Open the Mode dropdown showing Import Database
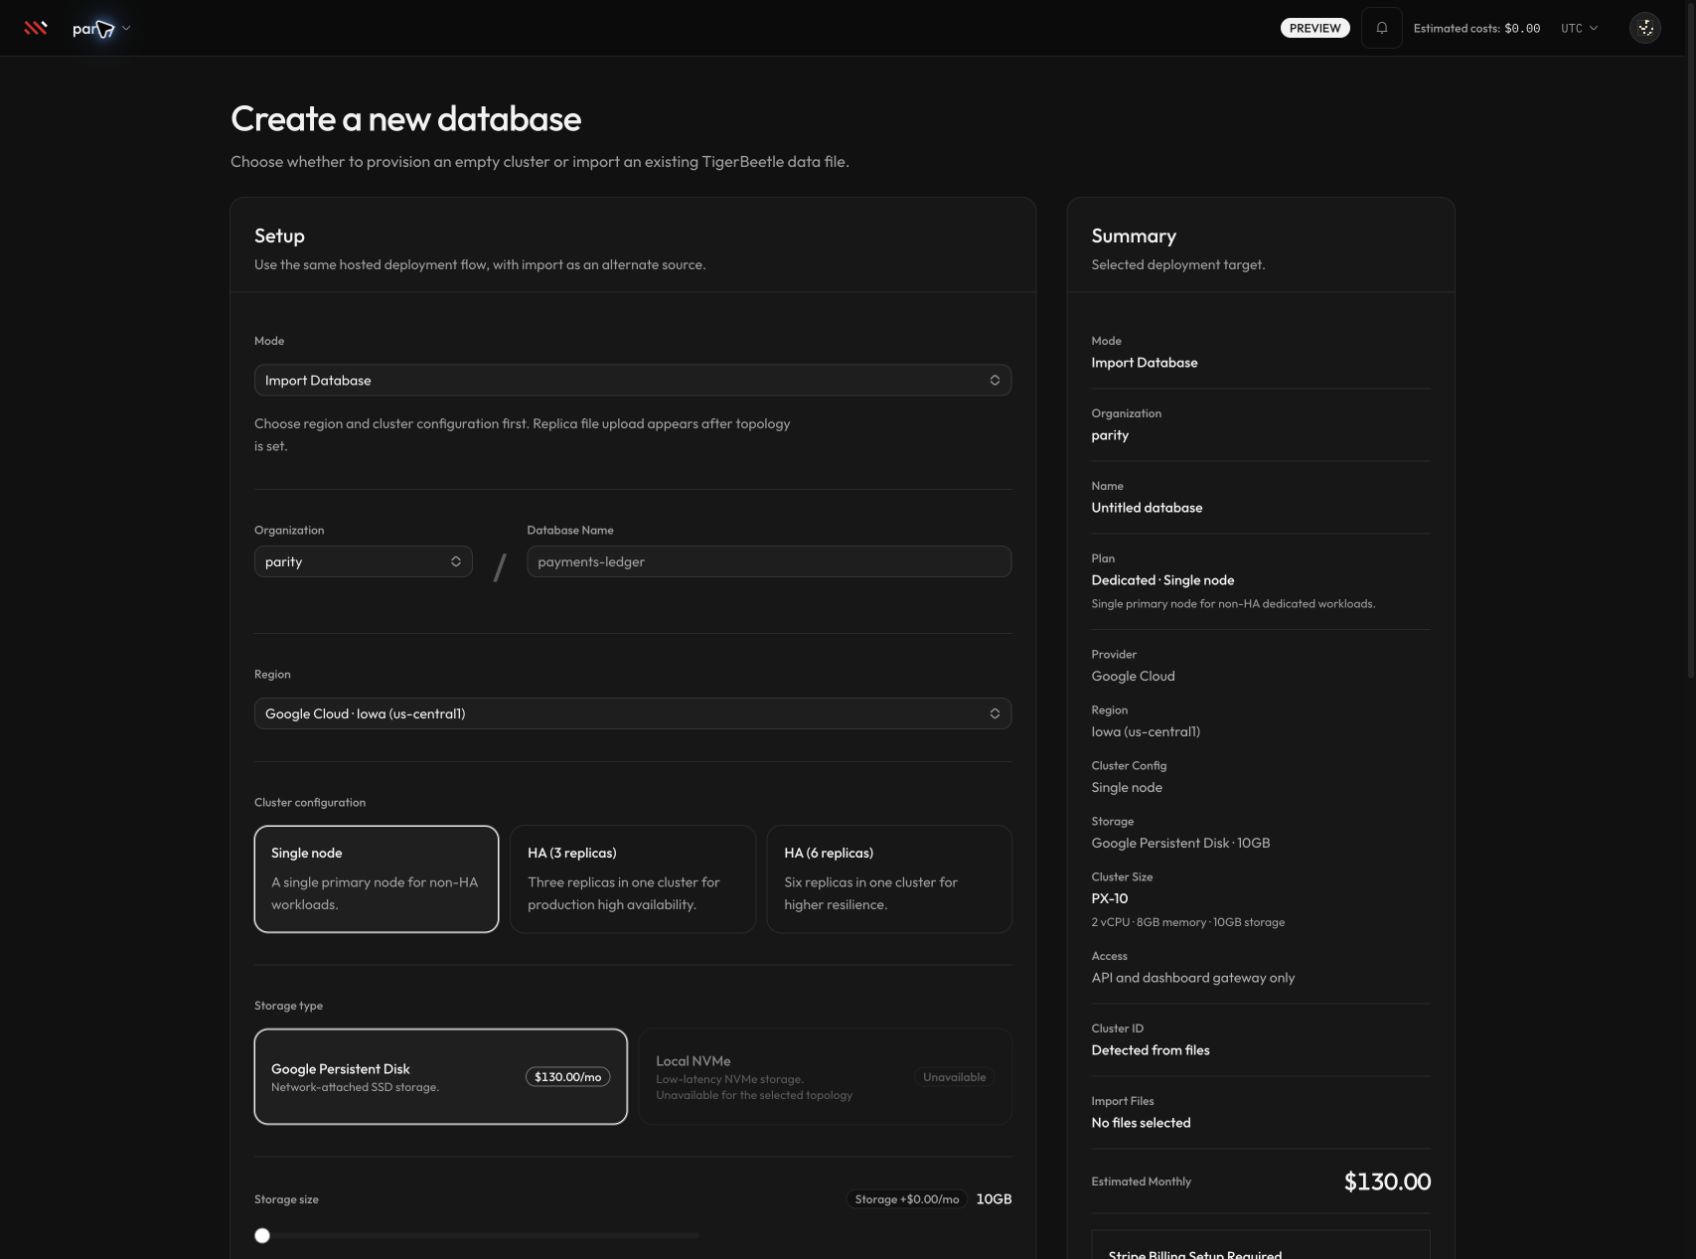The image size is (1696, 1259). pyautogui.click(x=632, y=380)
